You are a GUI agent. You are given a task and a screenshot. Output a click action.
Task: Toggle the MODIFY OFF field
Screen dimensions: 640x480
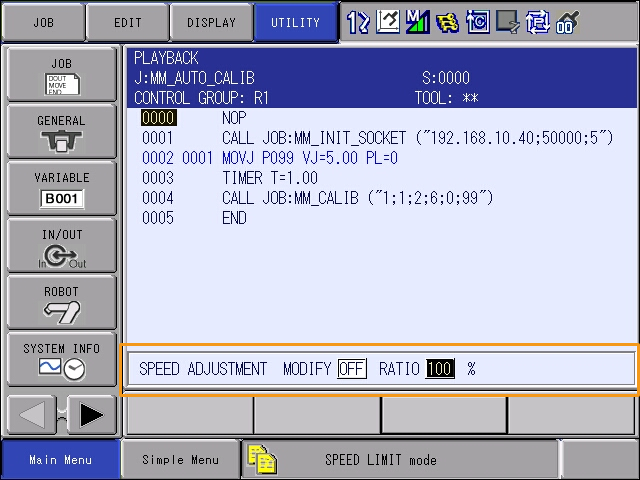(352, 369)
